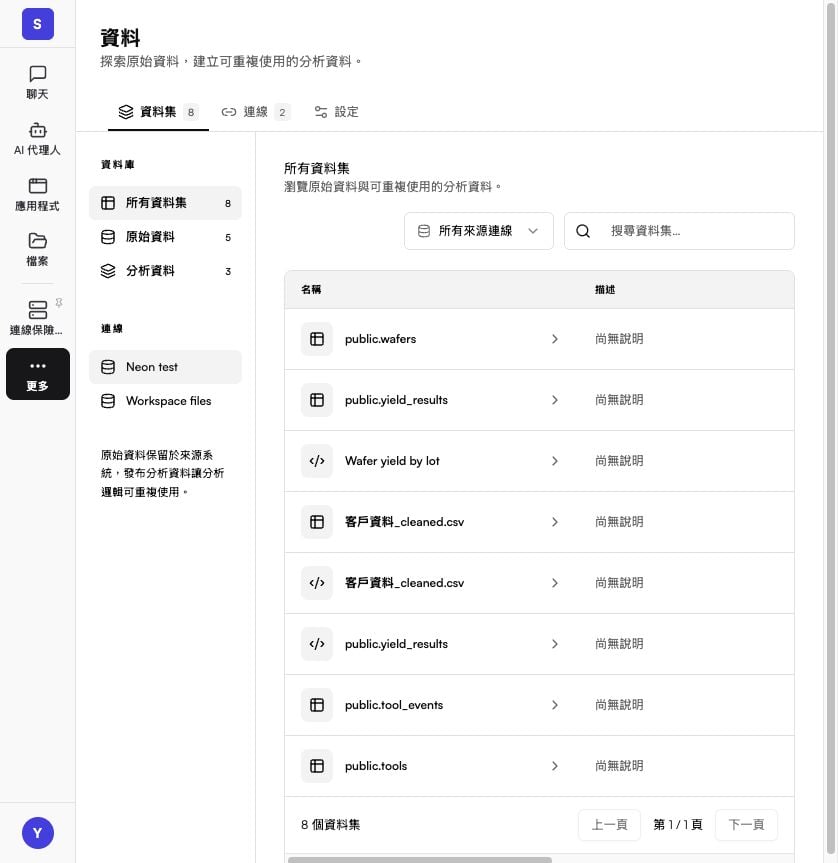Toggle the pin icon beside 連線保險
Image resolution: width=838 pixels, height=863 pixels.
click(x=59, y=303)
